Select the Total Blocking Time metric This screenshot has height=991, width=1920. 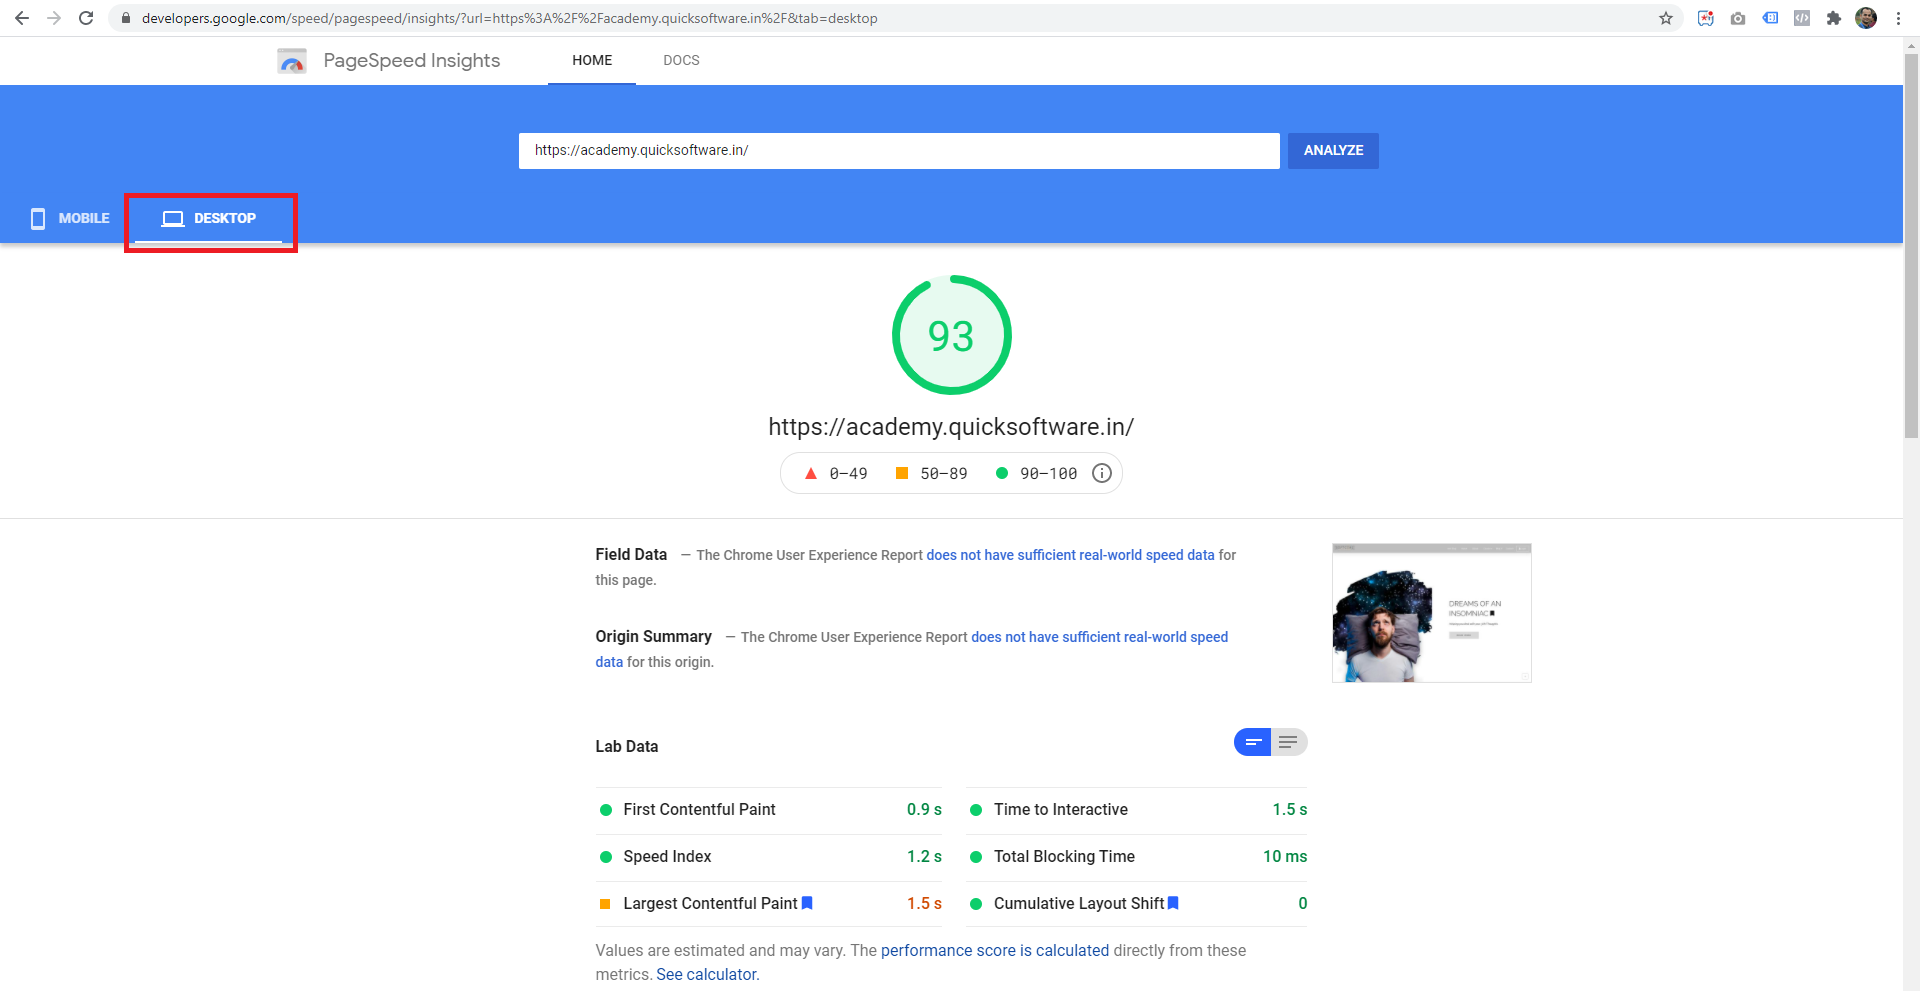(x=1137, y=857)
